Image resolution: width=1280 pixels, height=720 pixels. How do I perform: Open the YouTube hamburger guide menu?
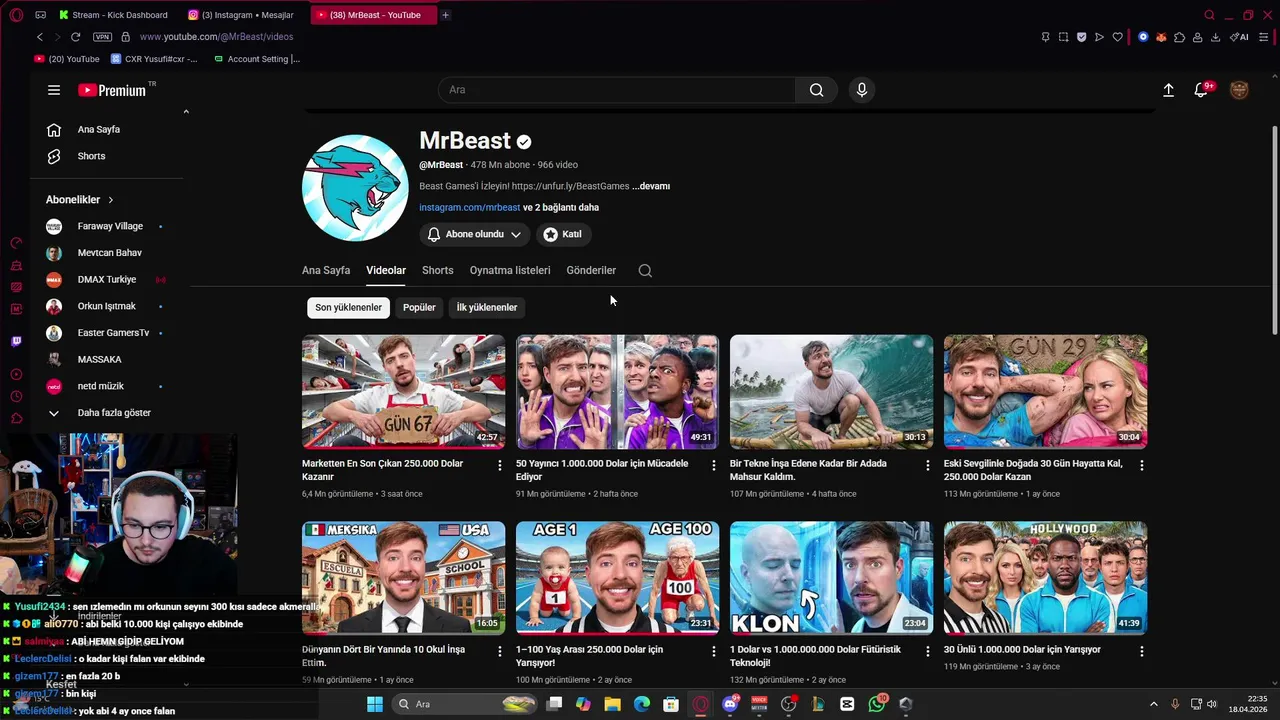coord(54,90)
